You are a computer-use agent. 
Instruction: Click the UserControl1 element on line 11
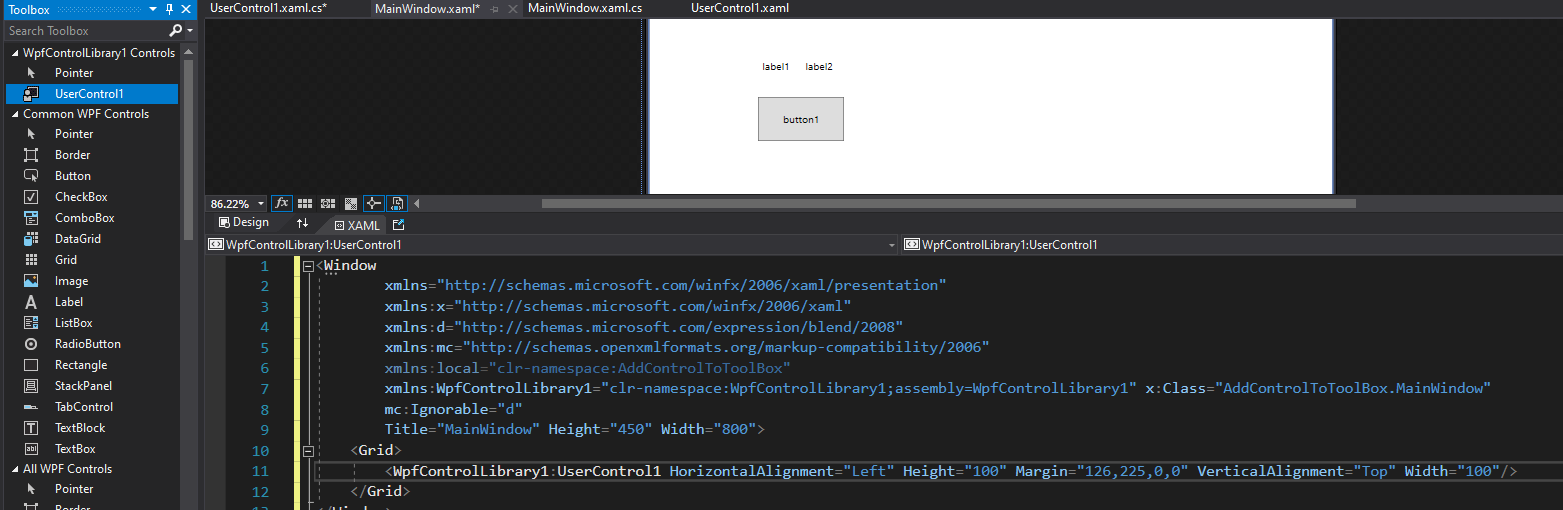(951, 471)
